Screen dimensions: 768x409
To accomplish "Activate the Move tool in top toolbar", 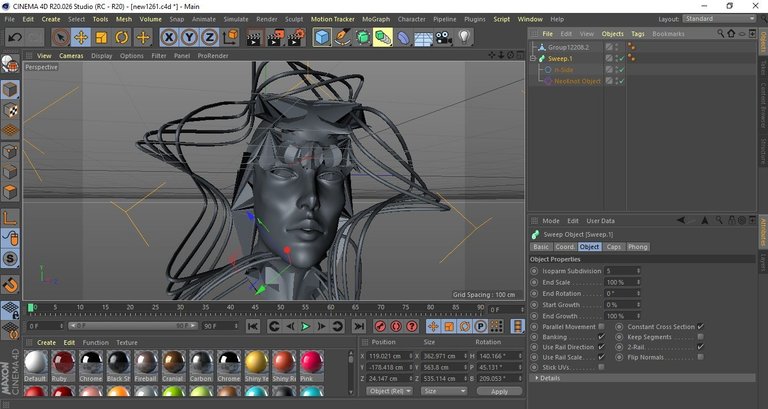I will click(81, 37).
